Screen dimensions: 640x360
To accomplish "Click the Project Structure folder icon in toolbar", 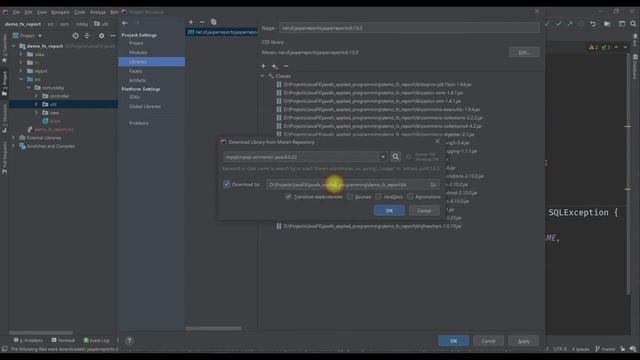I will tap(607, 24).
